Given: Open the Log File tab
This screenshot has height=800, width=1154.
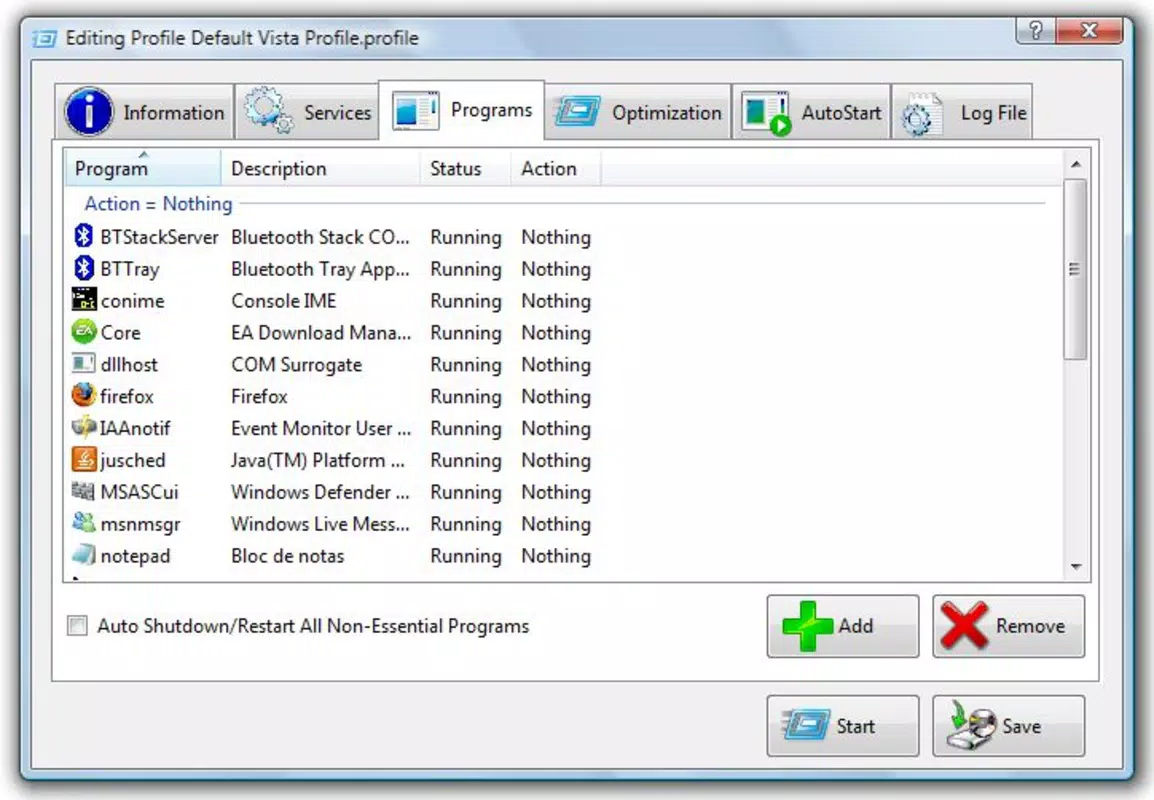Looking at the screenshot, I should (962, 112).
